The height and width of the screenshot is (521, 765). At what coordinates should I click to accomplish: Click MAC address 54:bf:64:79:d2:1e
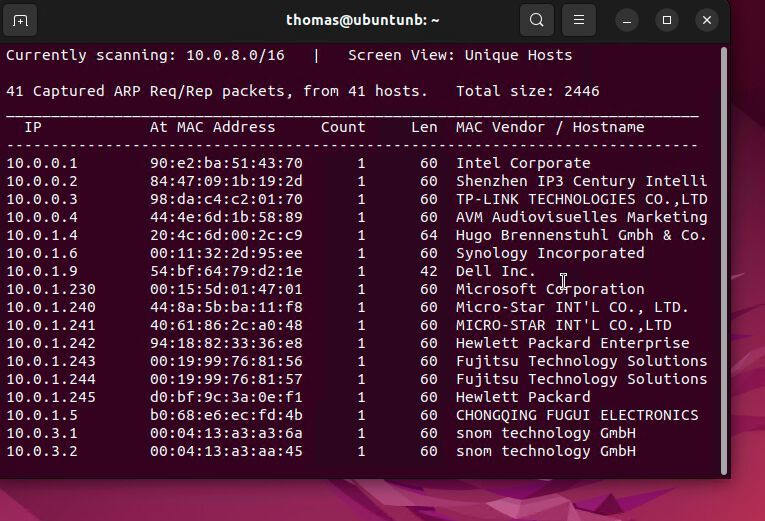[x=226, y=271]
